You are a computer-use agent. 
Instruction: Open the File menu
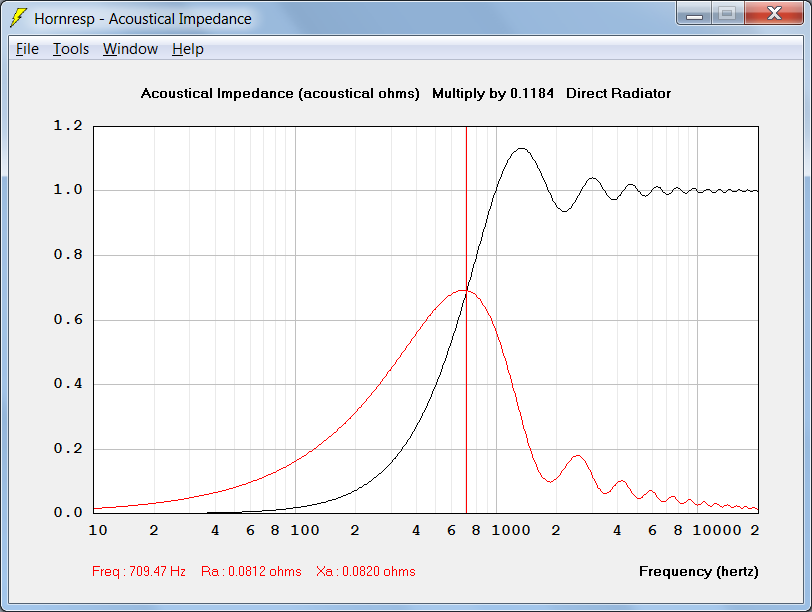27,49
